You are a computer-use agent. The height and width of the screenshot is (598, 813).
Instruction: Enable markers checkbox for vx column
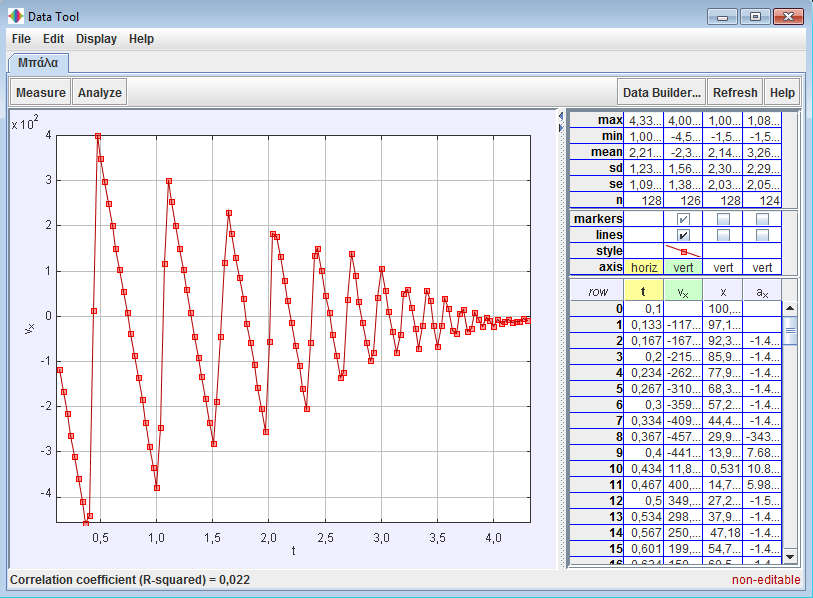click(683, 219)
